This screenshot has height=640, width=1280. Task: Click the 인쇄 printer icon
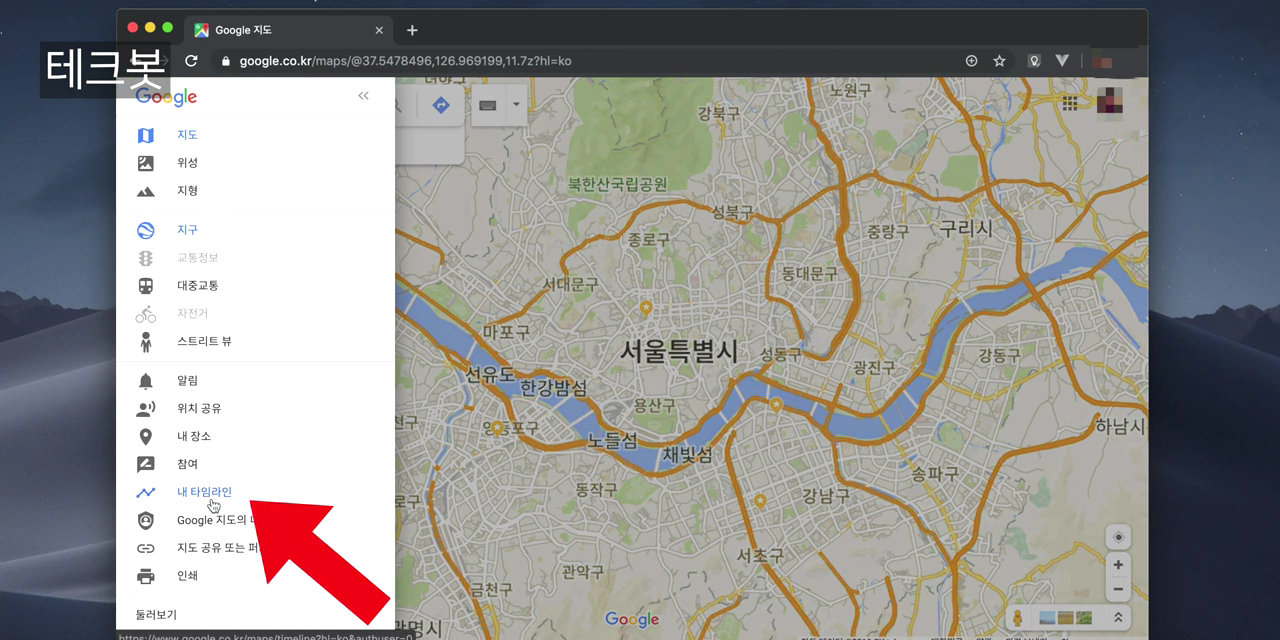146,576
